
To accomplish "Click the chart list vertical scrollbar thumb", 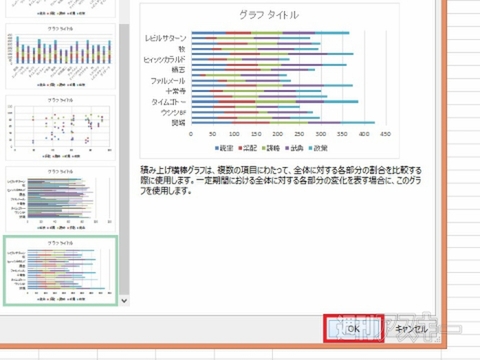I will [124, 160].
